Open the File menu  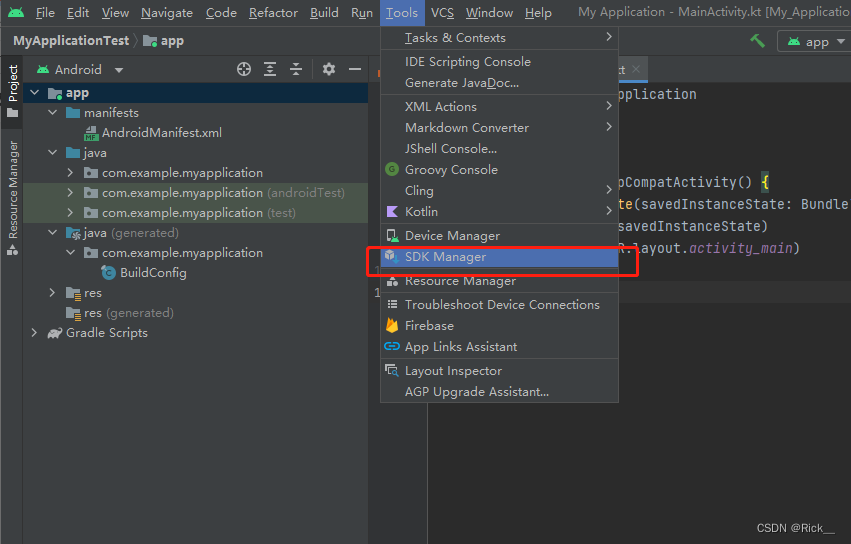[45, 12]
